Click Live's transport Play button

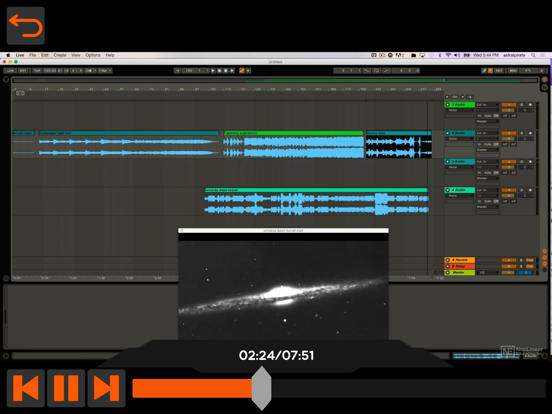click(213, 71)
